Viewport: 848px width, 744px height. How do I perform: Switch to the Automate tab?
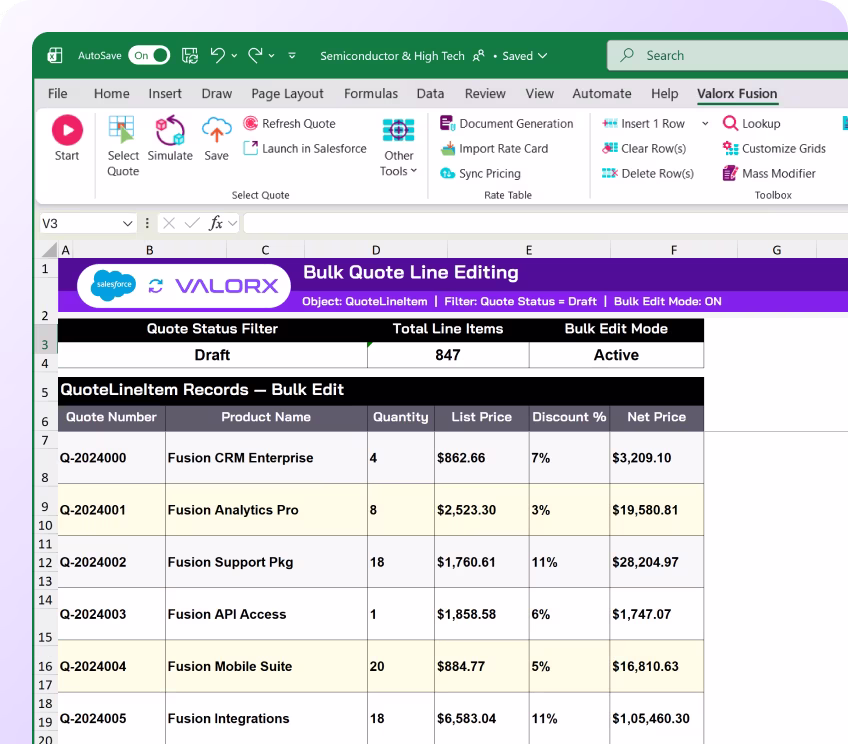coord(602,94)
